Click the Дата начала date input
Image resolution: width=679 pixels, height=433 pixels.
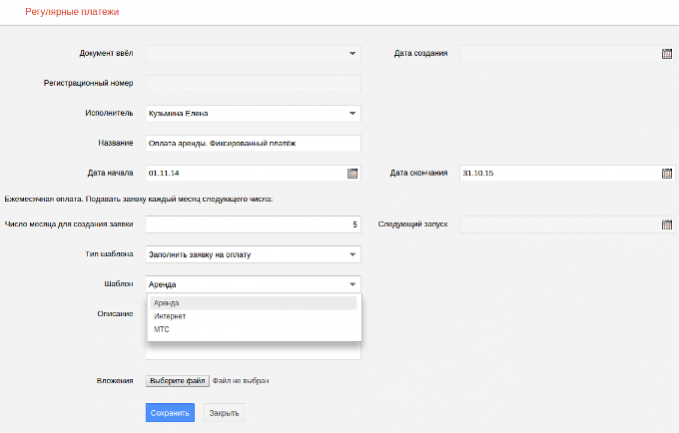244,173
